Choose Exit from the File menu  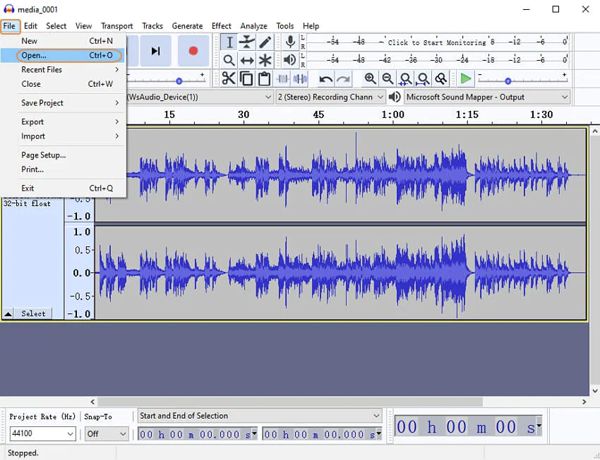pyautogui.click(x=63, y=188)
